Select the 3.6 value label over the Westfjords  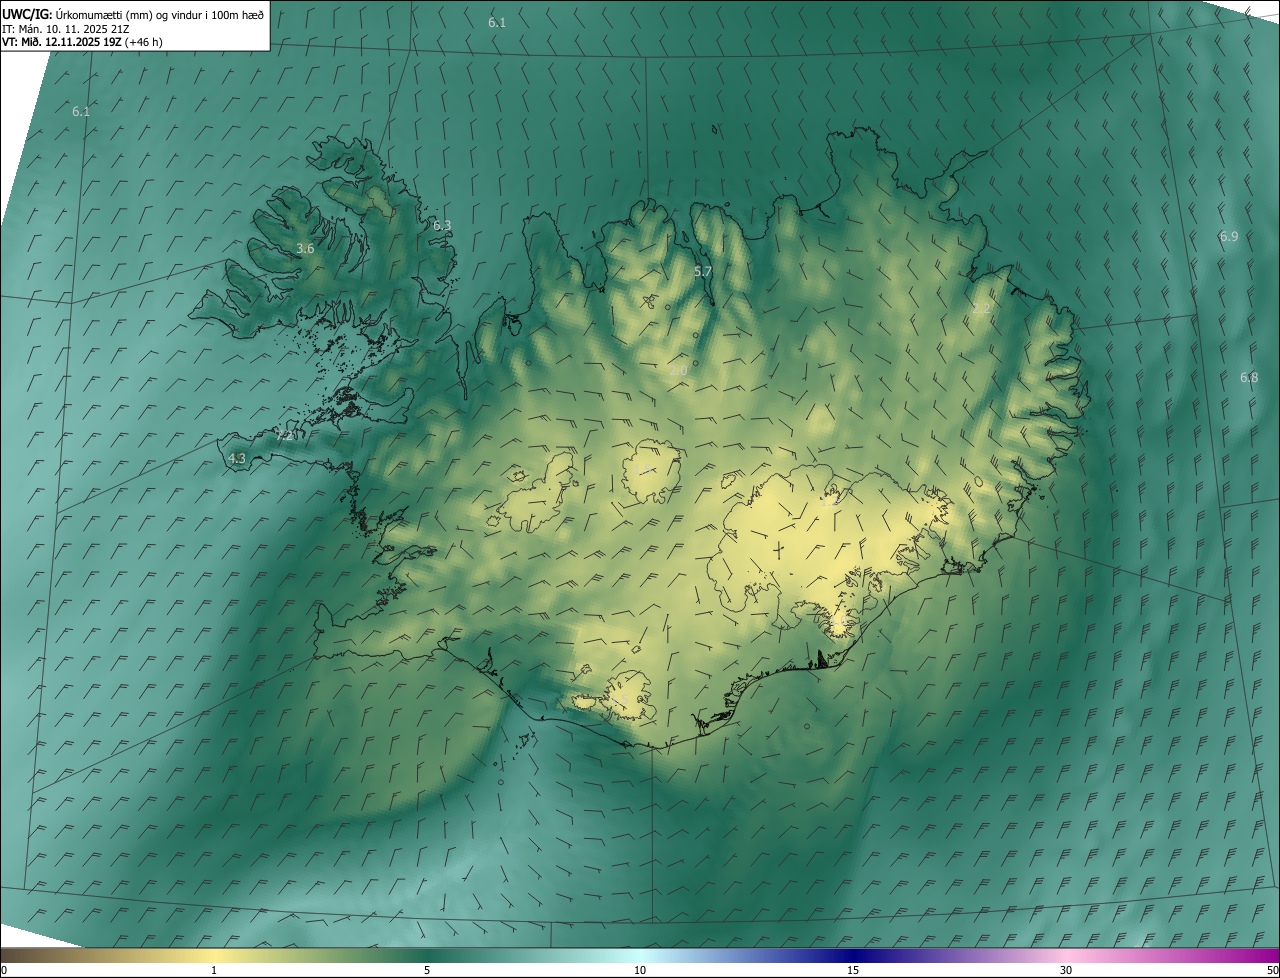coord(306,249)
